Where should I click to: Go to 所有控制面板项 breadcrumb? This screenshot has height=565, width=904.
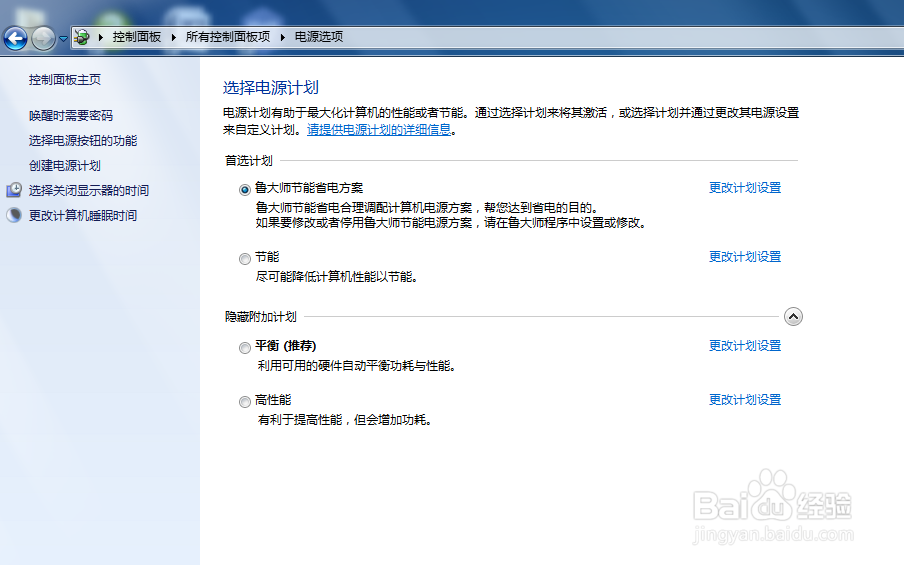click(228, 37)
